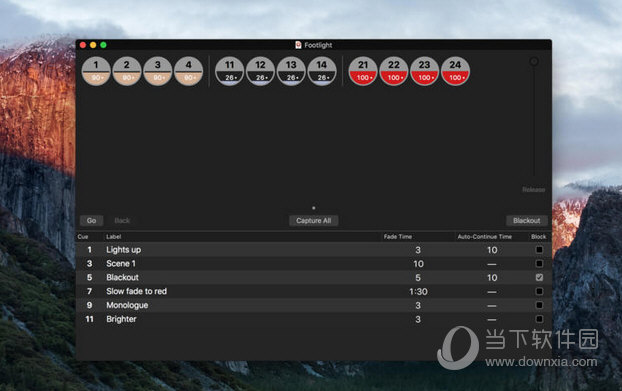Click fade time 1:30 of Slow fade cue
This screenshot has height=391, width=622.
click(418, 291)
